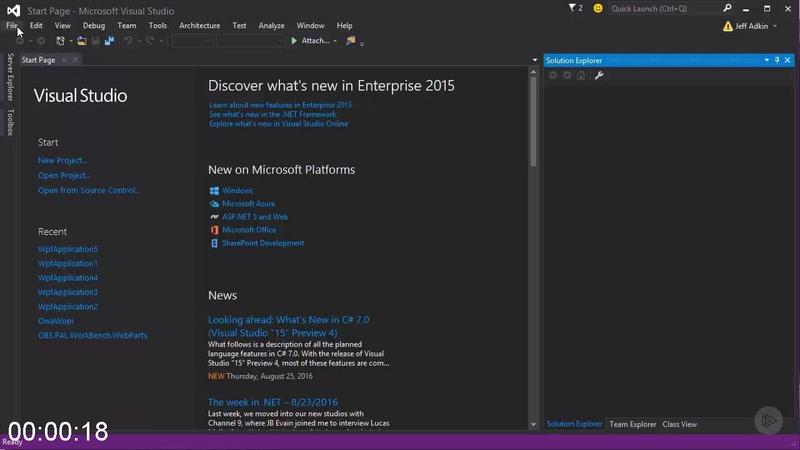800x450 pixels.
Task: Click the Start Page vertical scrollbar thumb
Action: tap(533, 121)
